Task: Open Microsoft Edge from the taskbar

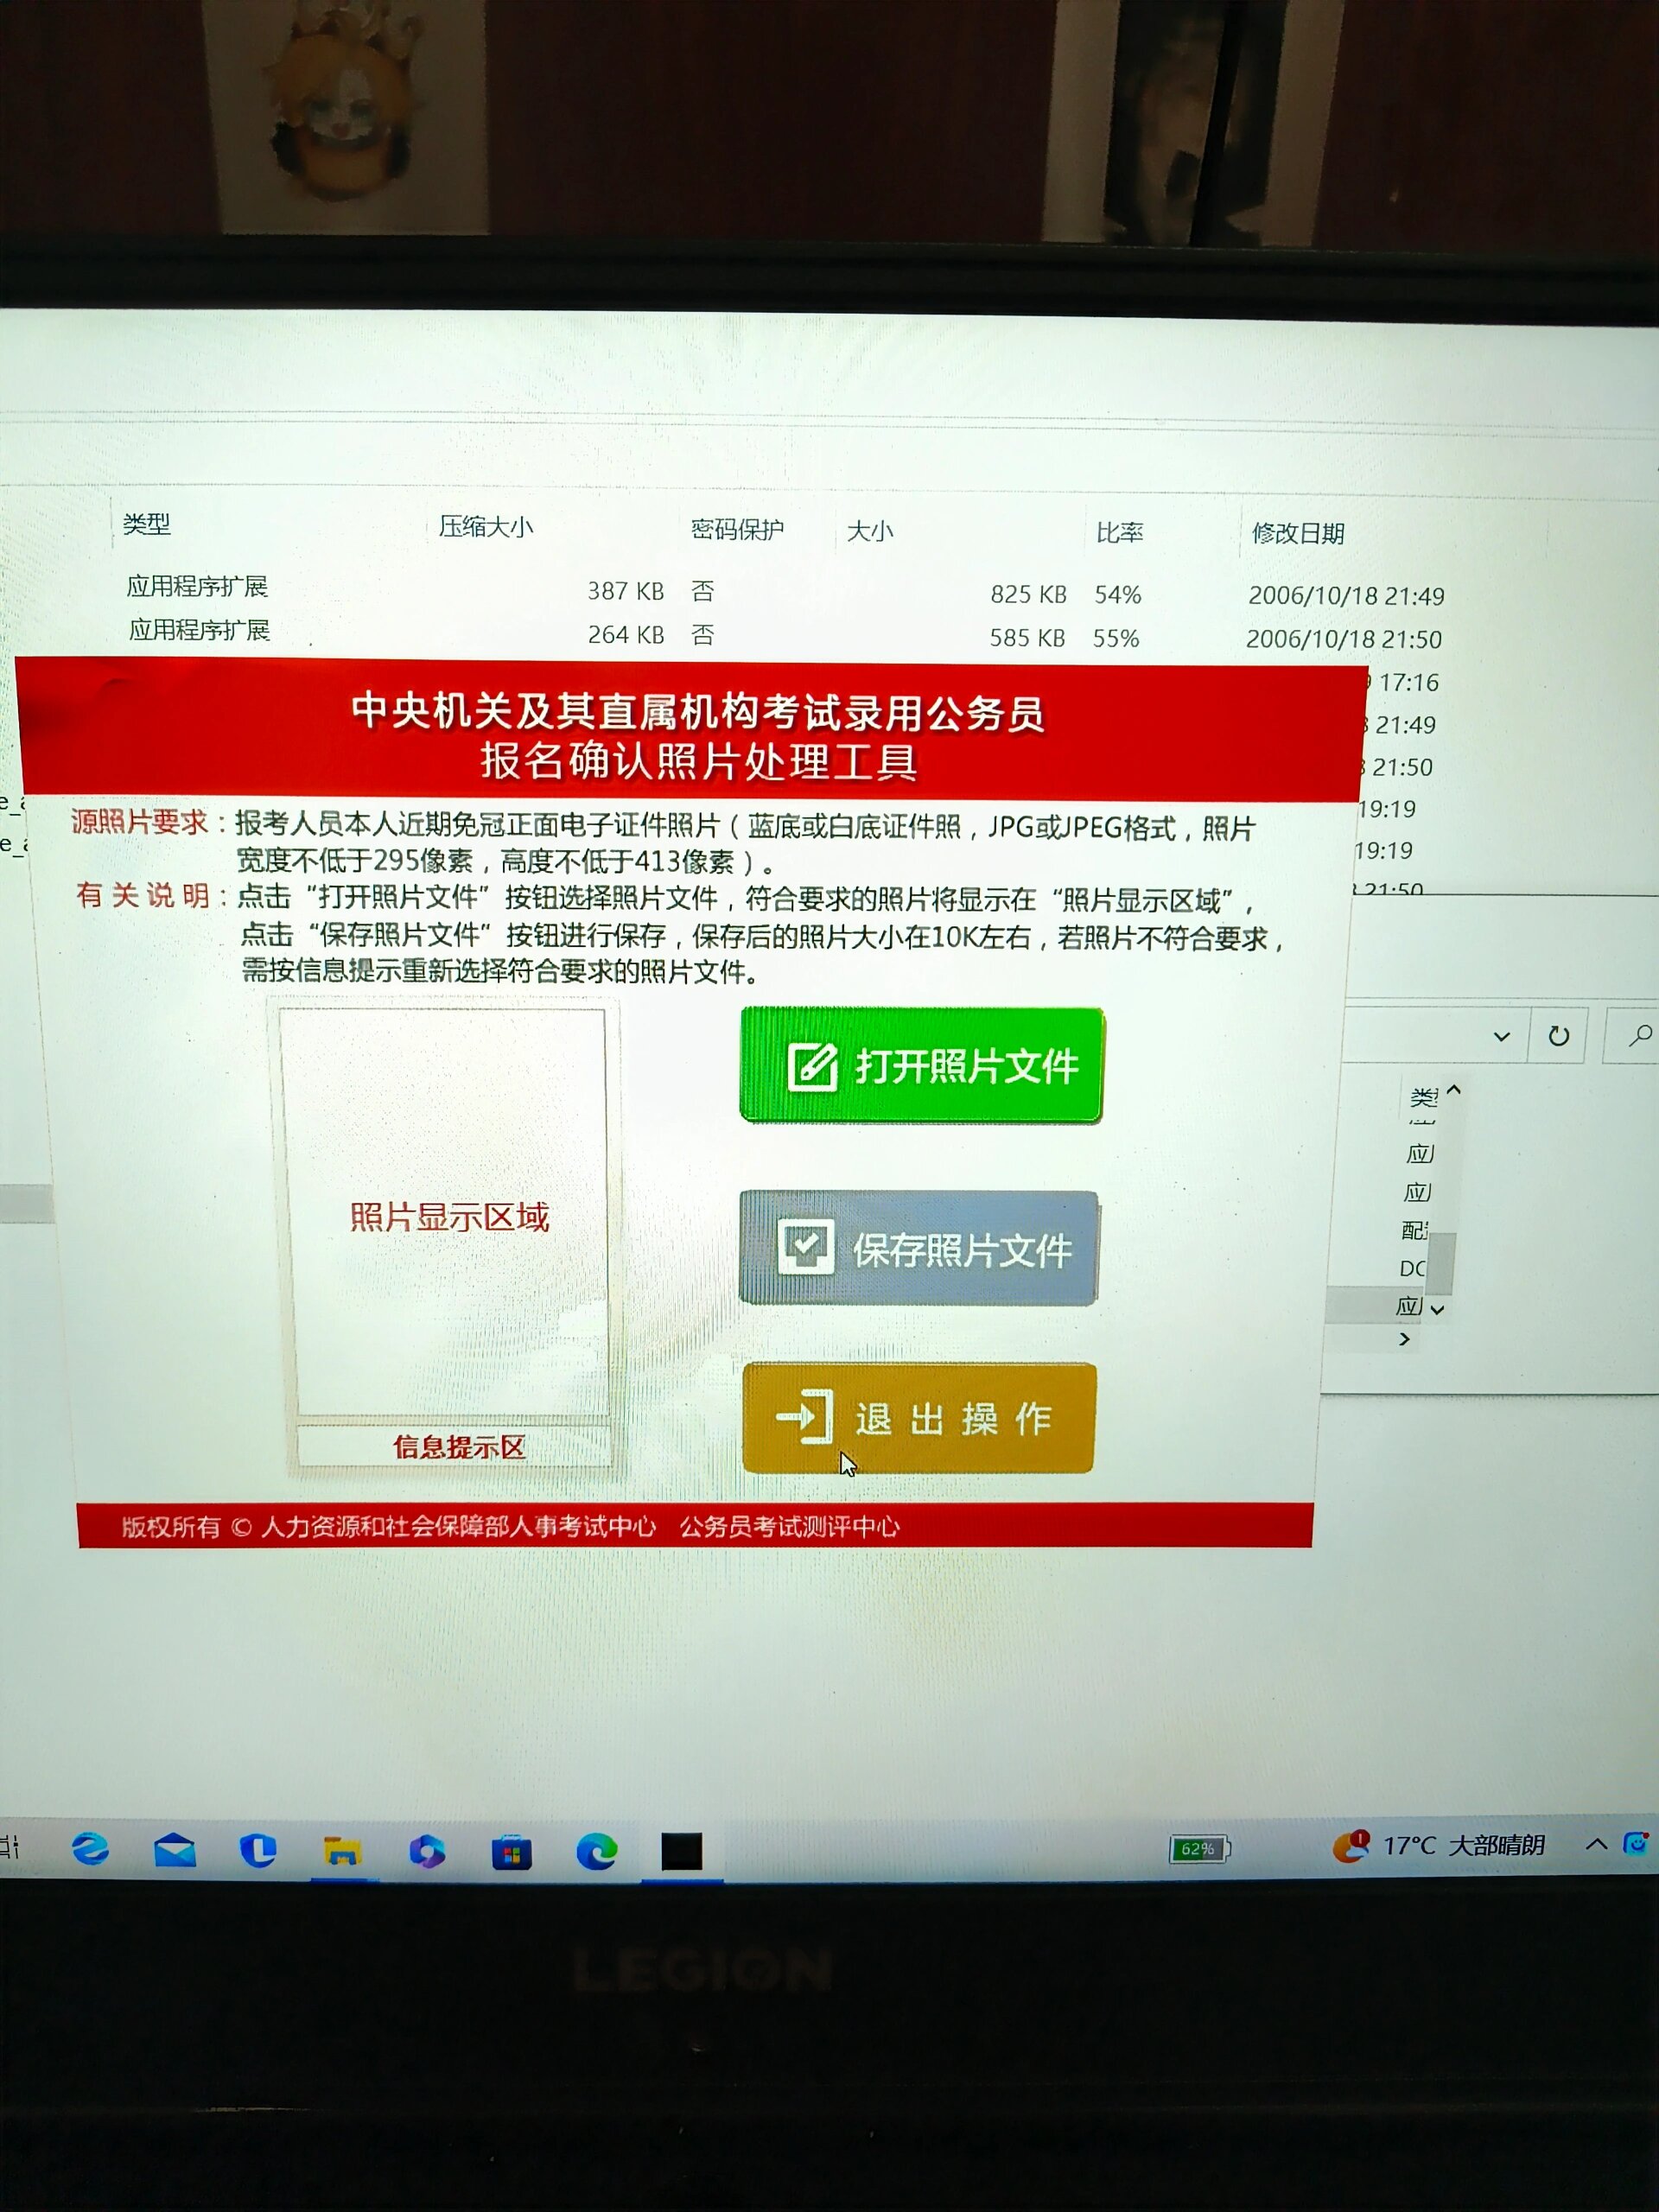Action: [x=597, y=1852]
